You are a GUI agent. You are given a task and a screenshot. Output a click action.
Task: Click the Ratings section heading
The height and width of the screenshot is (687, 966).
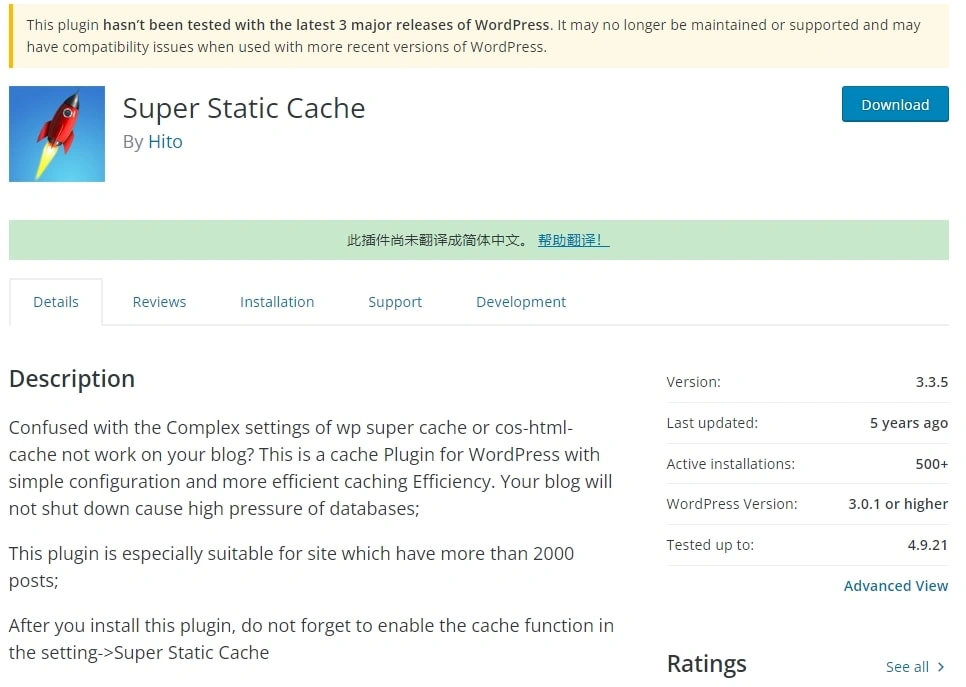tap(706, 664)
